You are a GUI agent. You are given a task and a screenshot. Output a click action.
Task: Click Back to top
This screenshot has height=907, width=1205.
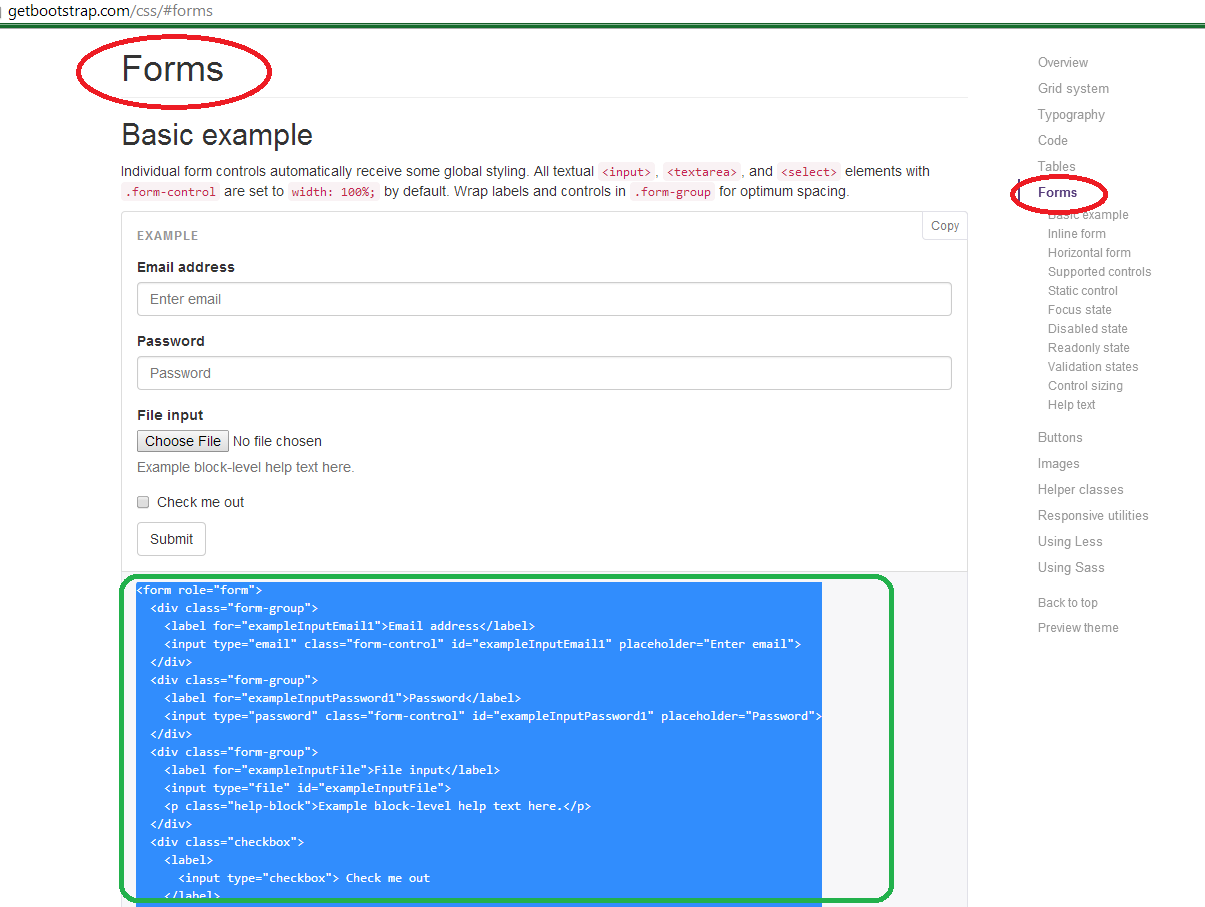pyautogui.click(x=1067, y=602)
